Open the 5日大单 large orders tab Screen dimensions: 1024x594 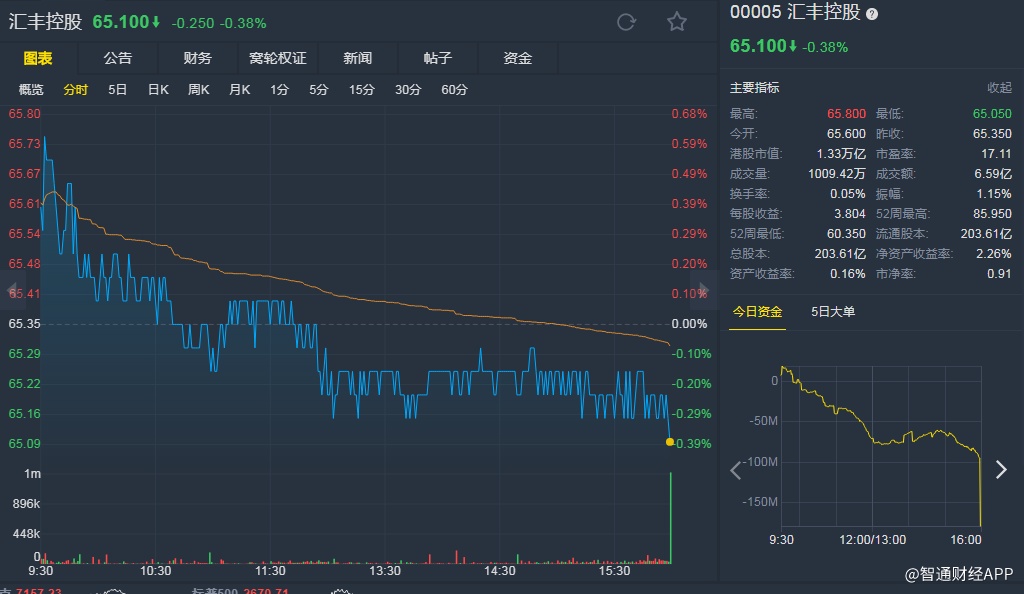tap(834, 312)
